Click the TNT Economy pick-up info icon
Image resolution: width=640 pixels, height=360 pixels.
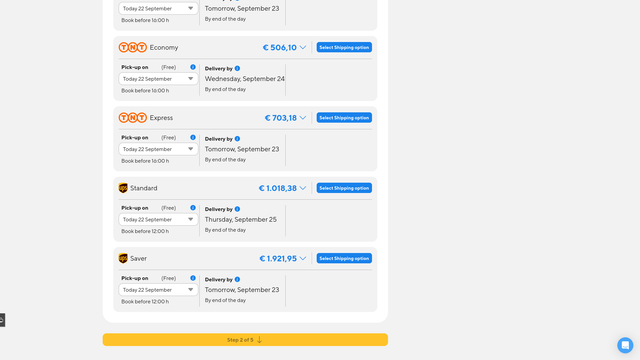[193, 67]
